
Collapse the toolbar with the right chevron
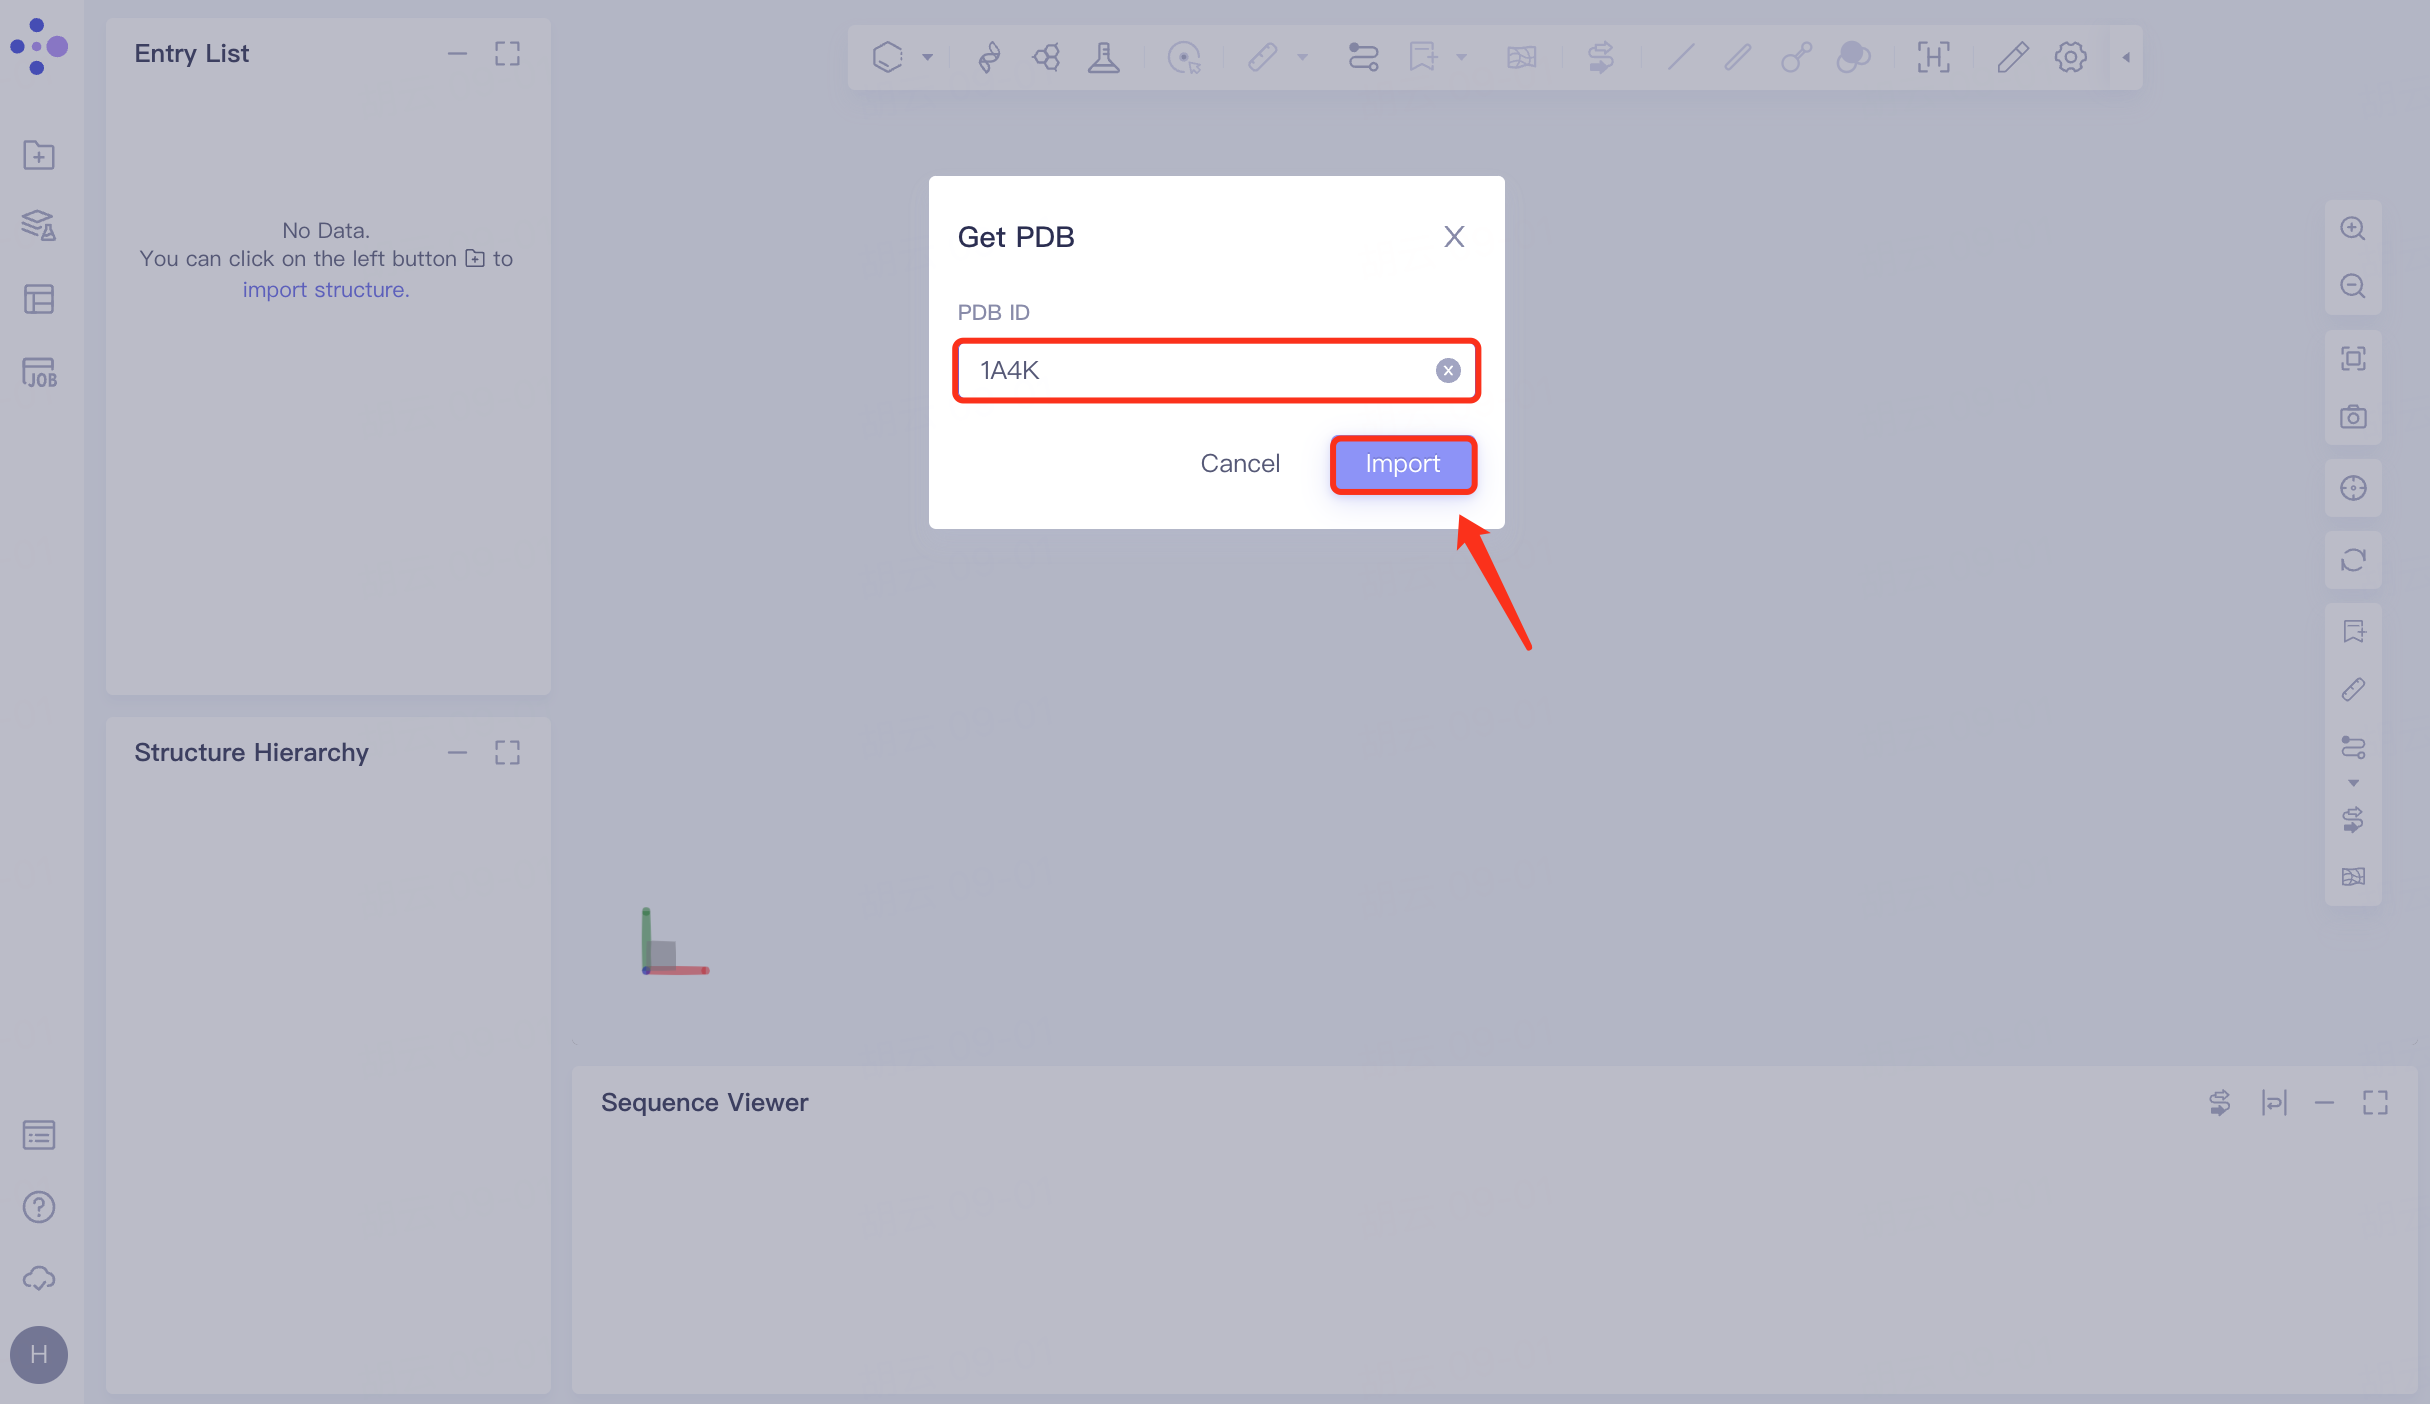(2124, 57)
